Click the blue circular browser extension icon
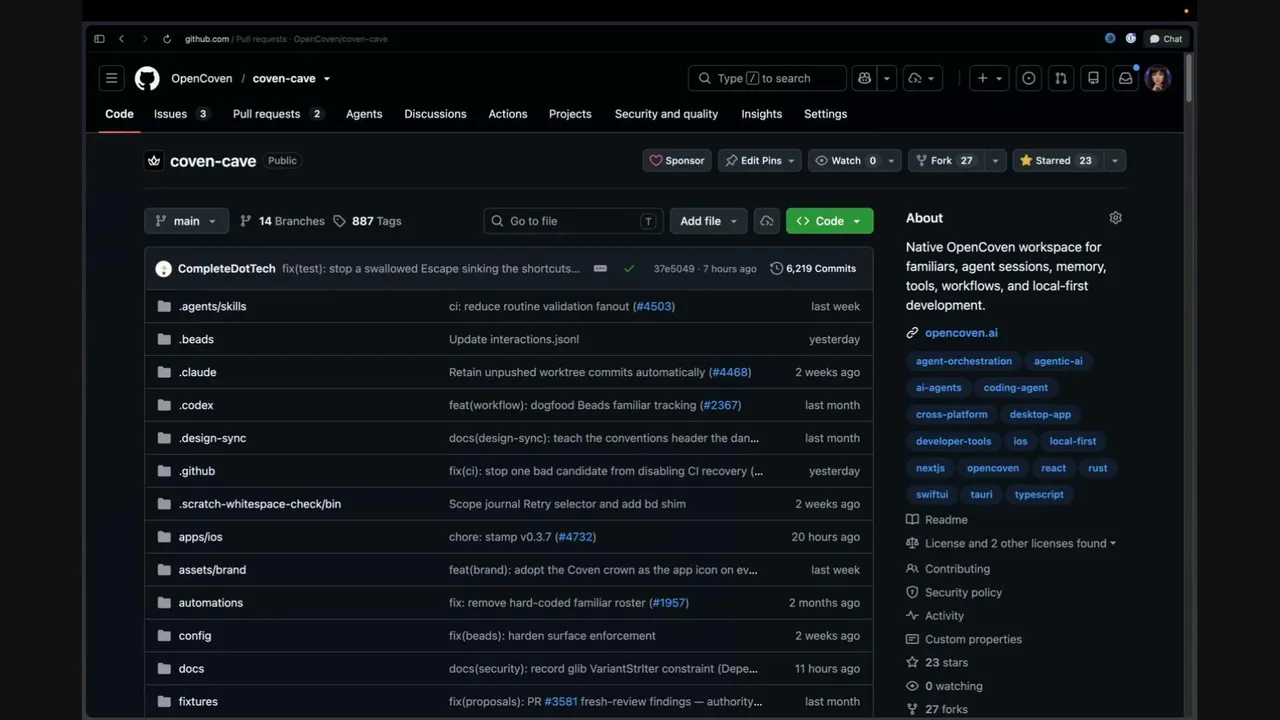This screenshot has height=720, width=1280. click(x=1110, y=39)
